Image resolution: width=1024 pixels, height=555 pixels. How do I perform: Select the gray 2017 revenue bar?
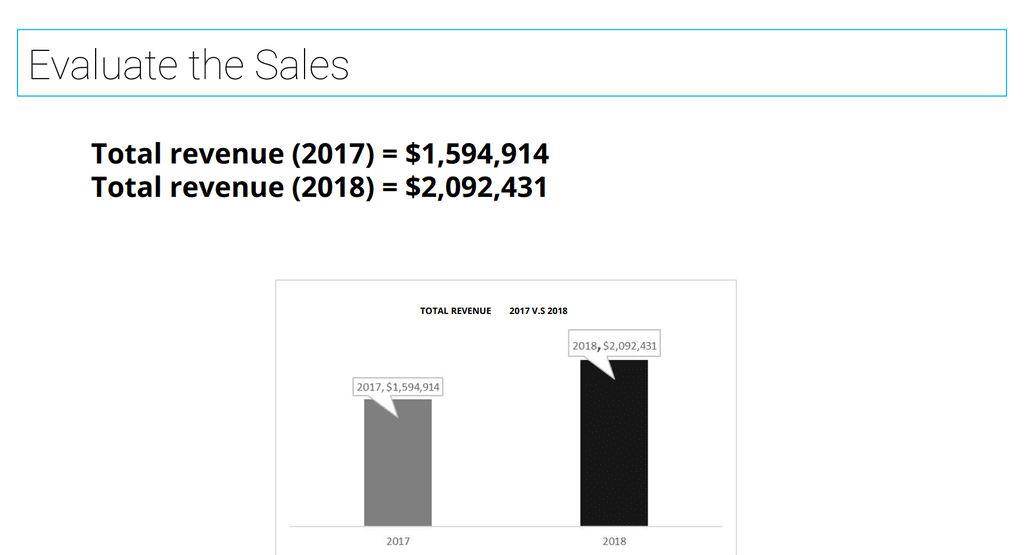398,462
